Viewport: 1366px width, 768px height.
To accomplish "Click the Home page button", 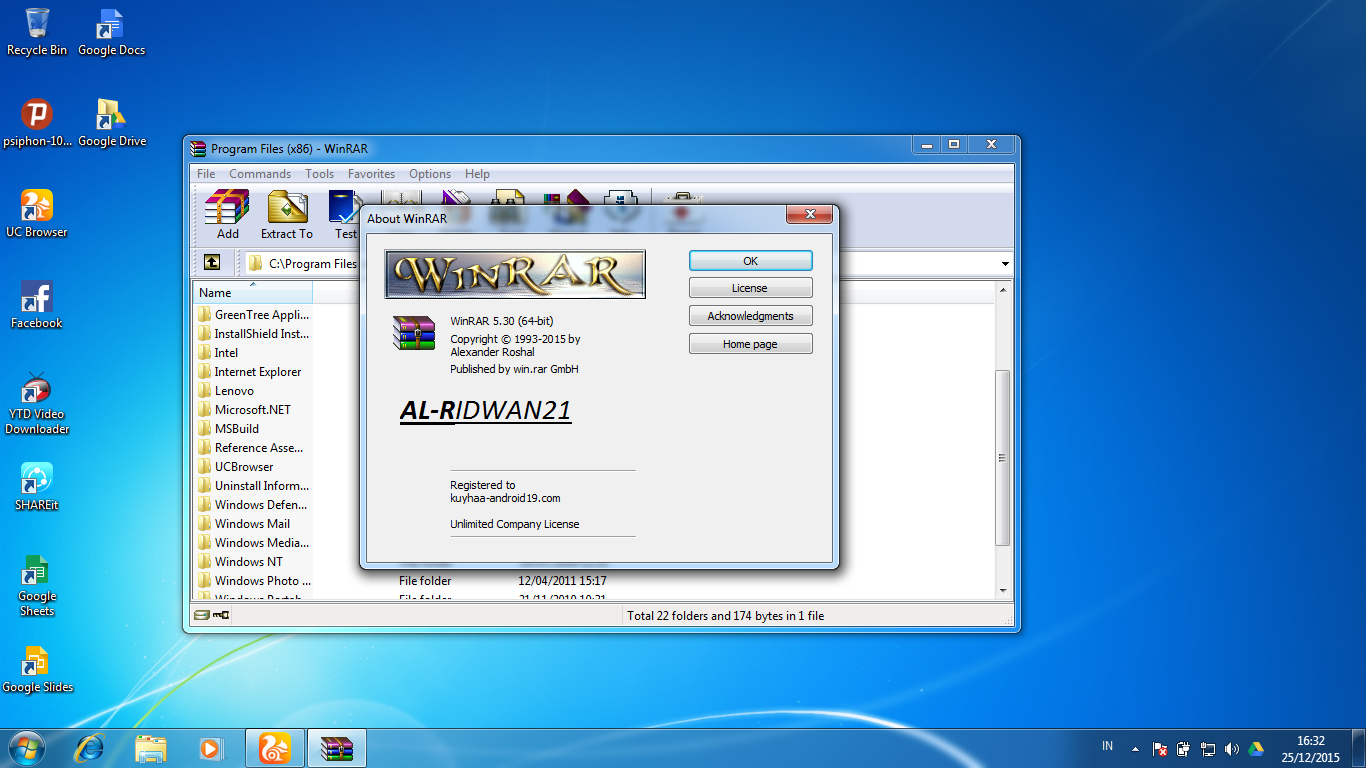I will 750,344.
